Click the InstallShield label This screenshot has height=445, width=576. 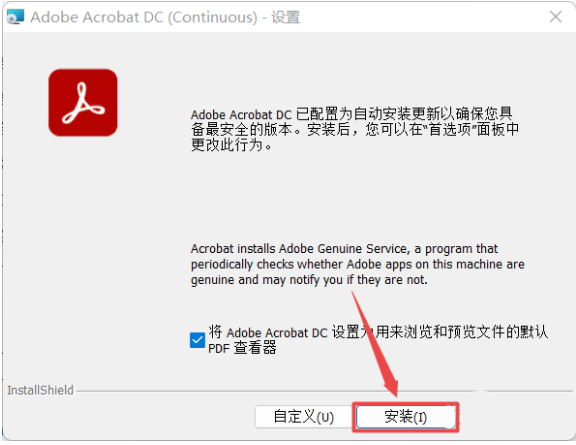point(40,390)
